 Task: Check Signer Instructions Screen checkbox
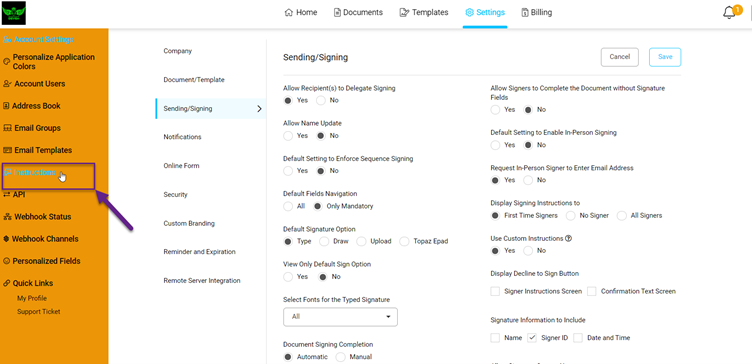tap(495, 291)
